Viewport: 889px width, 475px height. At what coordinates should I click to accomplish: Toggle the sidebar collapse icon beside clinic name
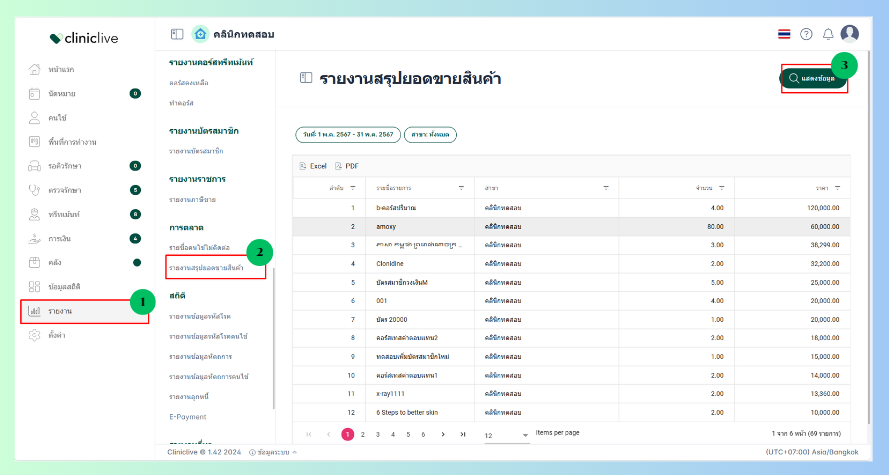tap(177, 34)
